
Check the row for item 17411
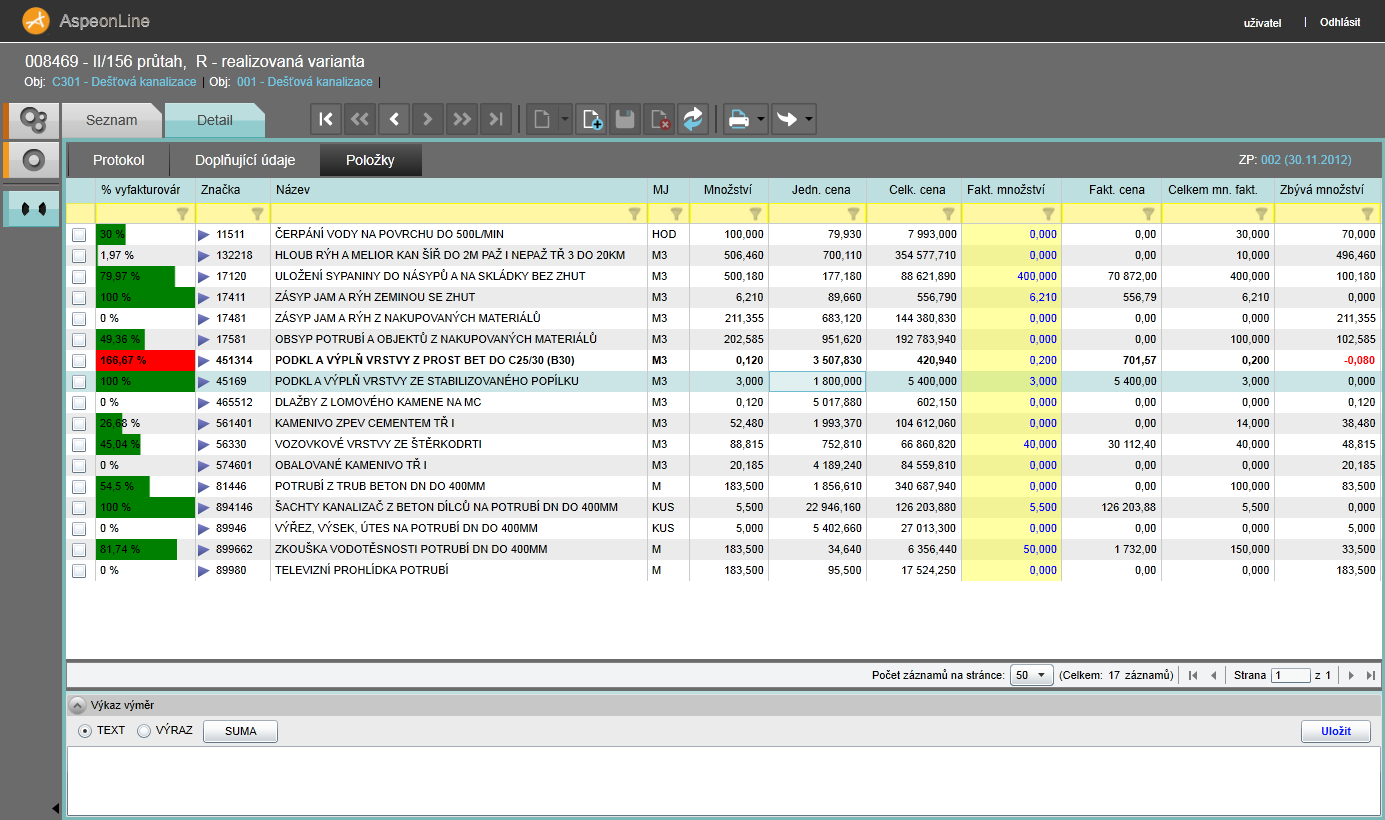(80, 297)
